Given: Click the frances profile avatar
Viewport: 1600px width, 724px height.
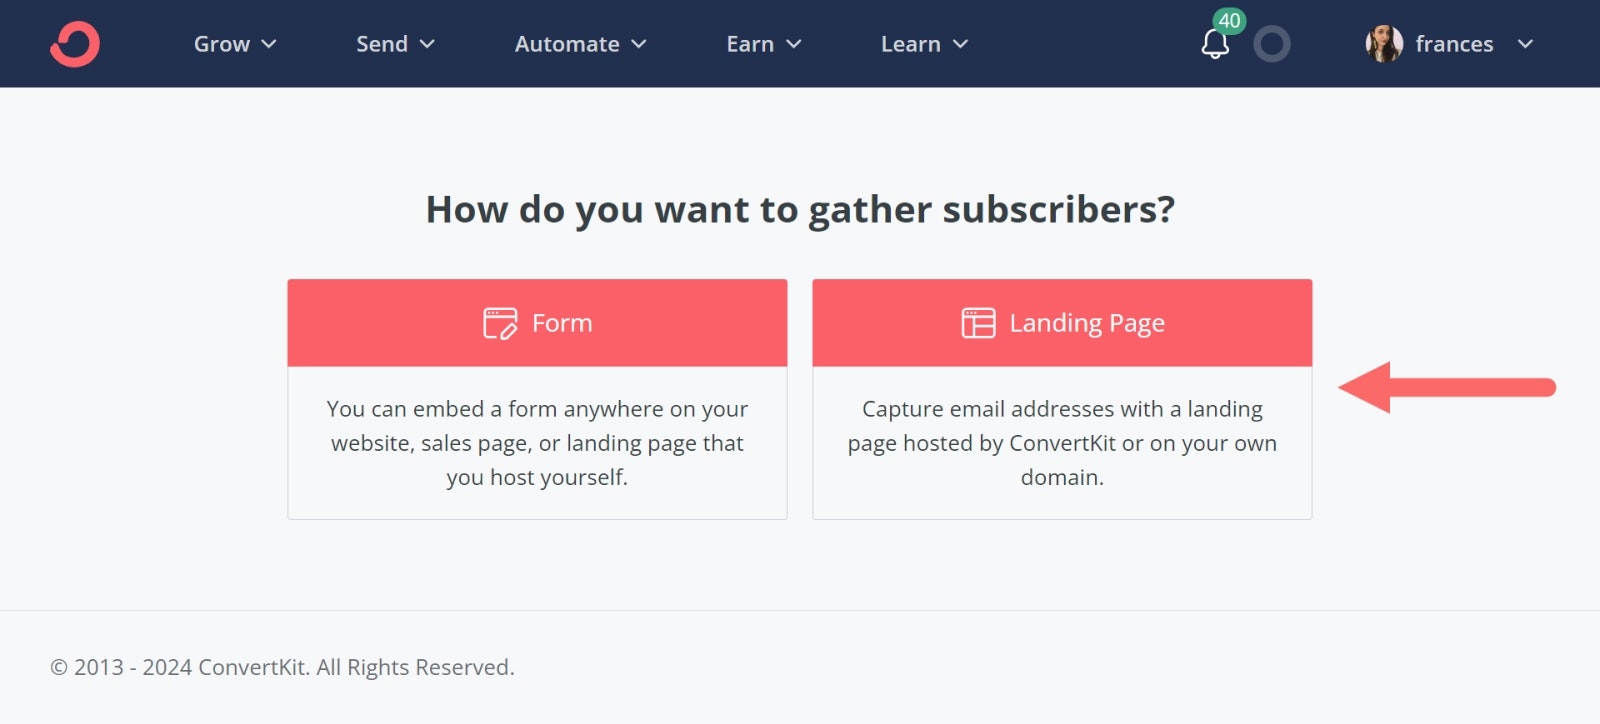Looking at the screenshot, I should tap(1384, 44).
